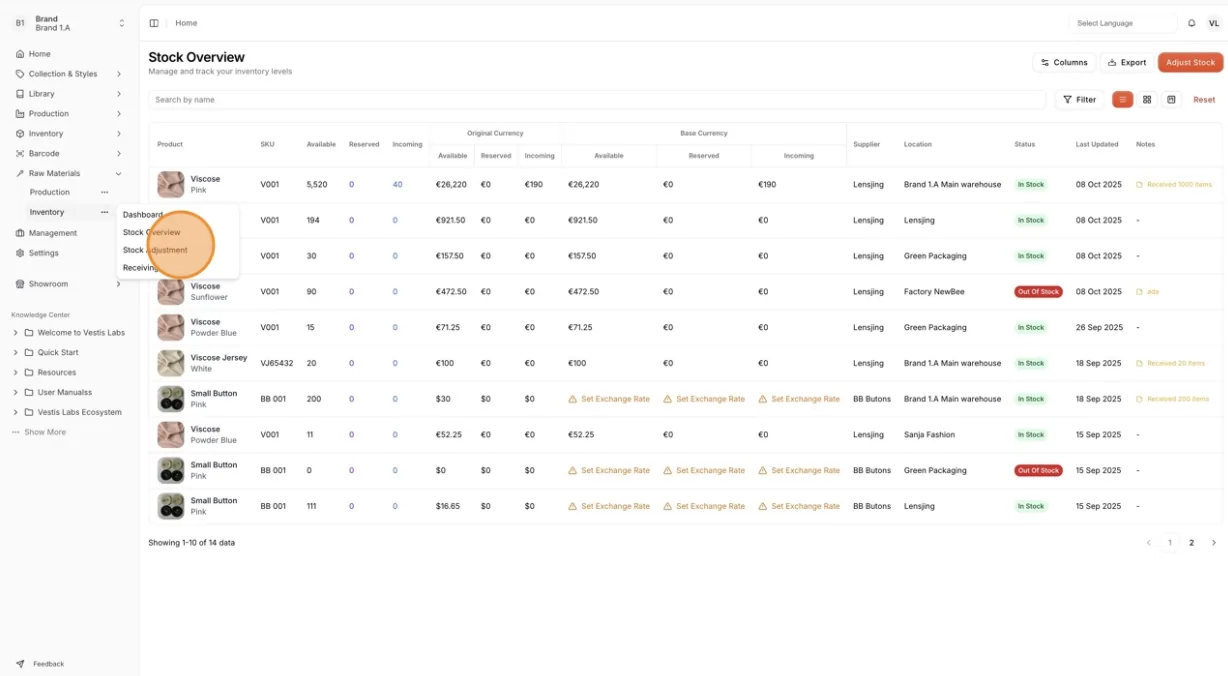Click the Library book icon
The width and height of the screenshot is (1228, 676).
(20, 94)
